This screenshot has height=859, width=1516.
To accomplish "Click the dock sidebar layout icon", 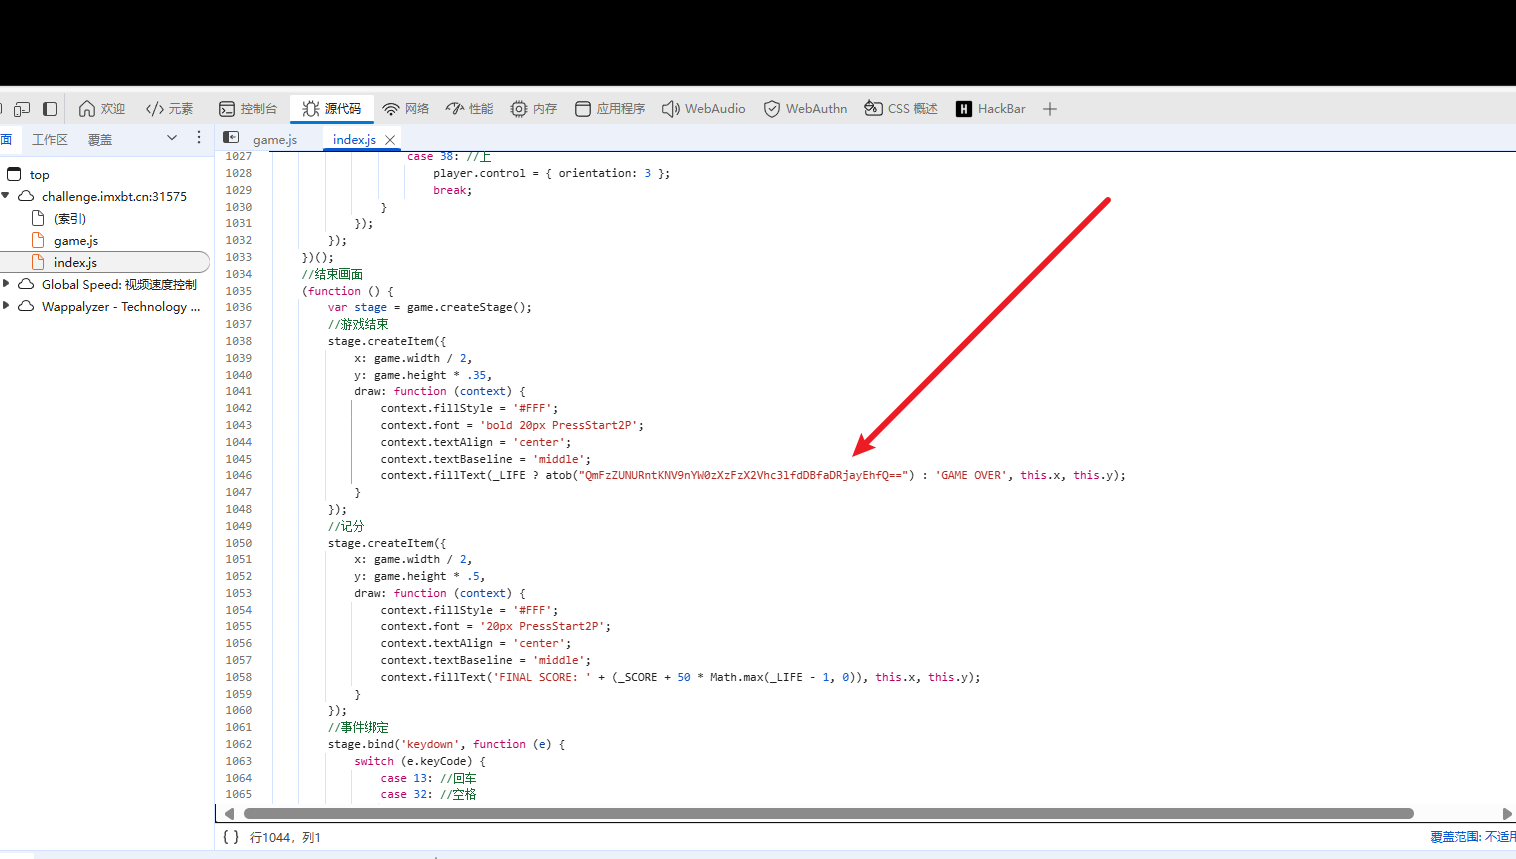I will [50, 109].
